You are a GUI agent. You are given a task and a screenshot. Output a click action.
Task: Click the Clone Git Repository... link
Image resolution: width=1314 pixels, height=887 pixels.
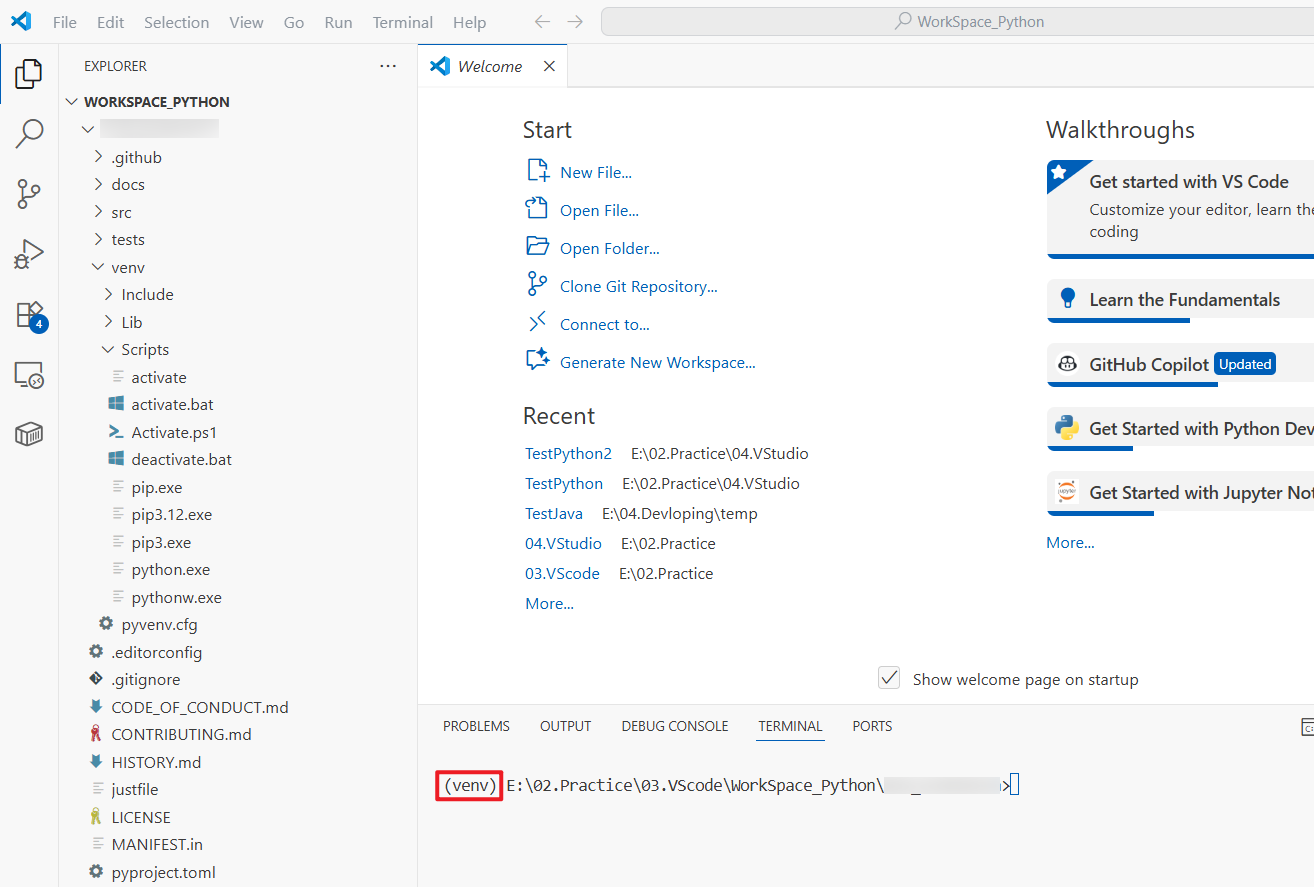point(639,286)
